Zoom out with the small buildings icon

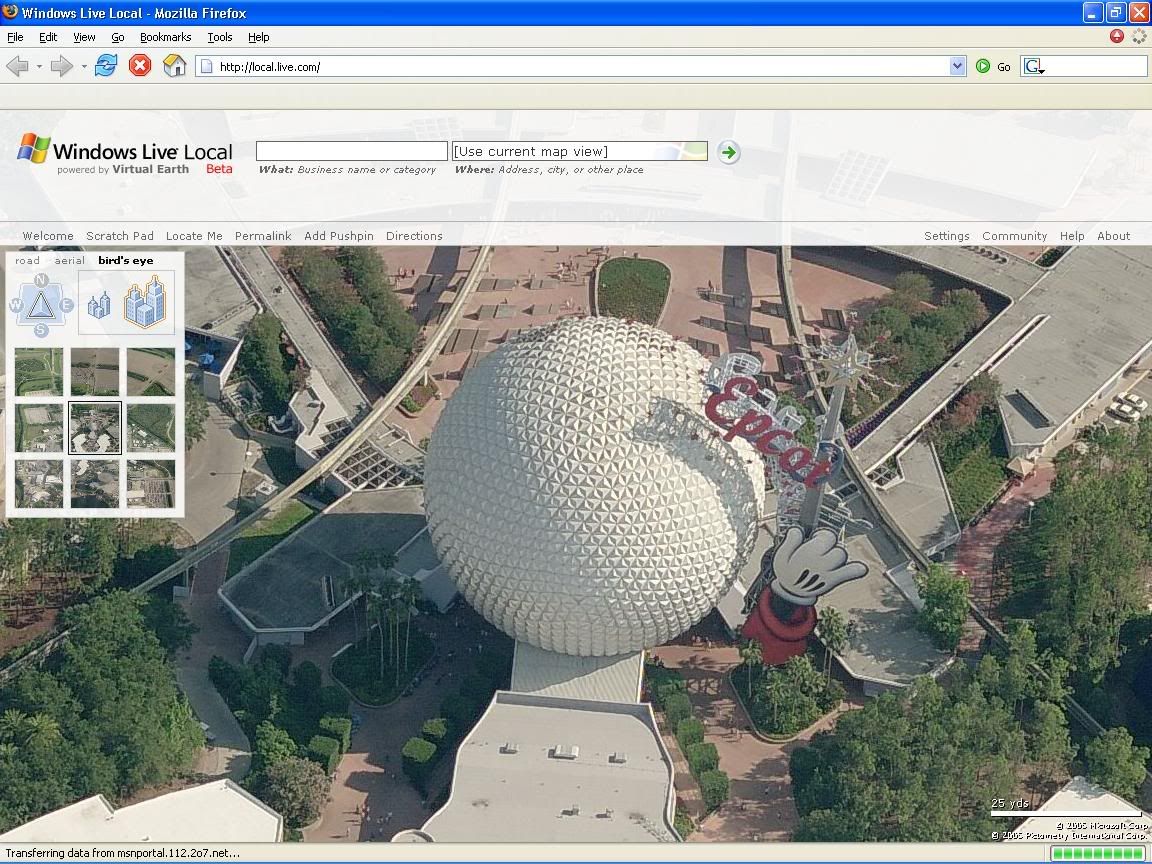pyautogui.click(x=98, y=304)
